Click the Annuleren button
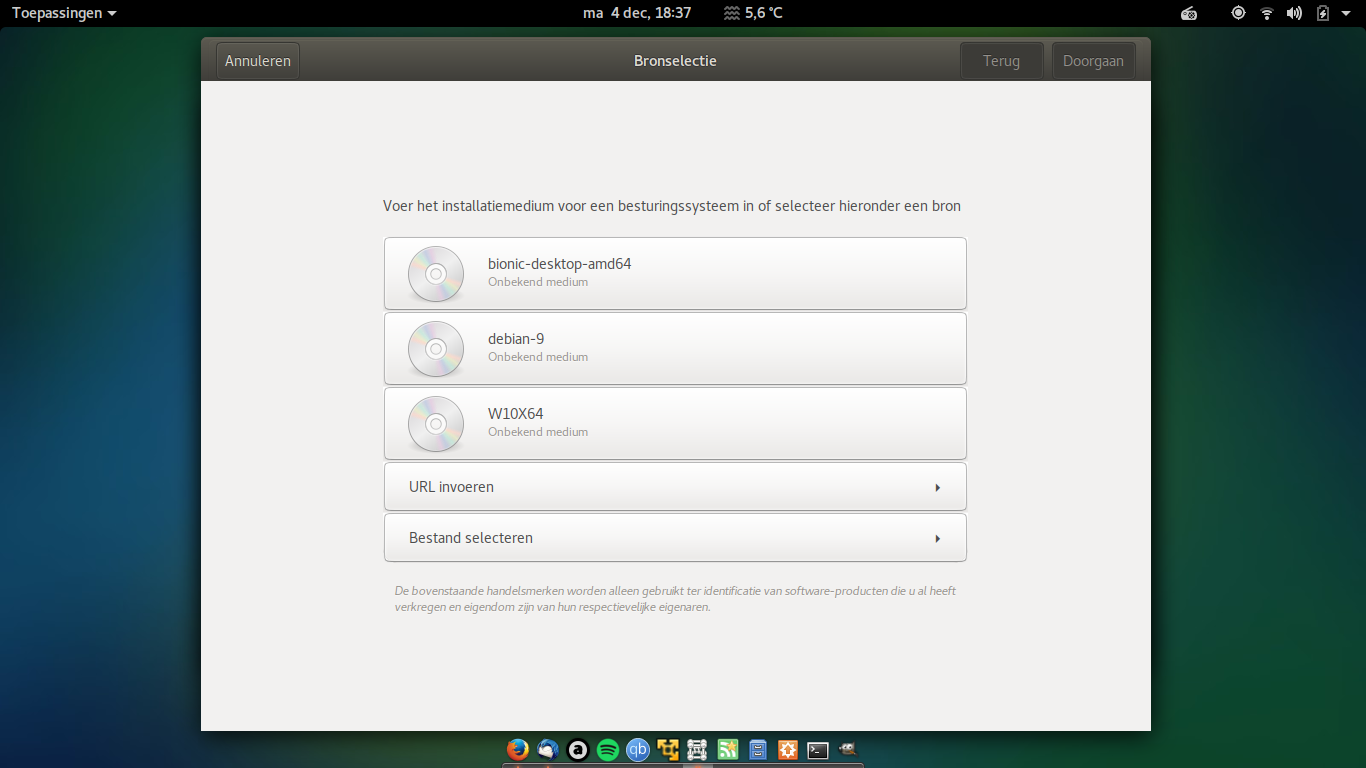 click(x=258, y=60)
